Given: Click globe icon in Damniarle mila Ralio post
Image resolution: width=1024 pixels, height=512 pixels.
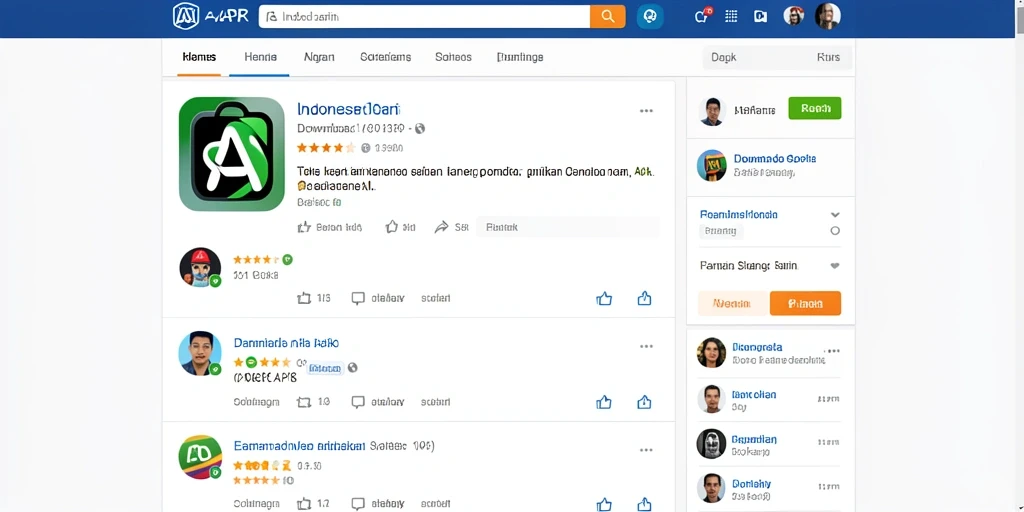Looking at the screenshot, I should point(353,368).
